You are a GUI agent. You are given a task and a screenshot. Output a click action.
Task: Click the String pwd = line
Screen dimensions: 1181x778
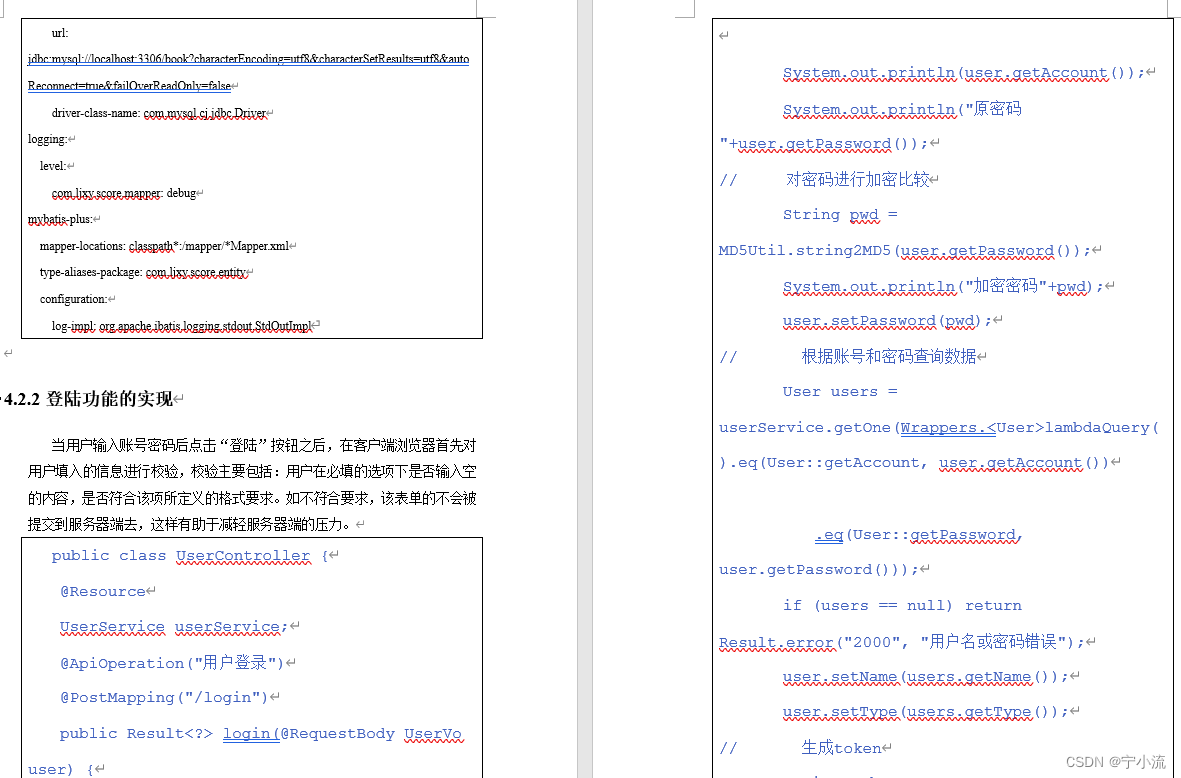[x=841, y=215]
